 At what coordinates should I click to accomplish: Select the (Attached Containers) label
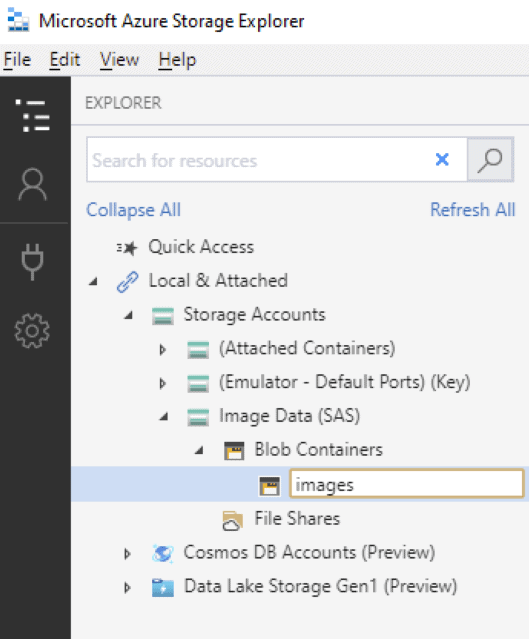[307, 349]
